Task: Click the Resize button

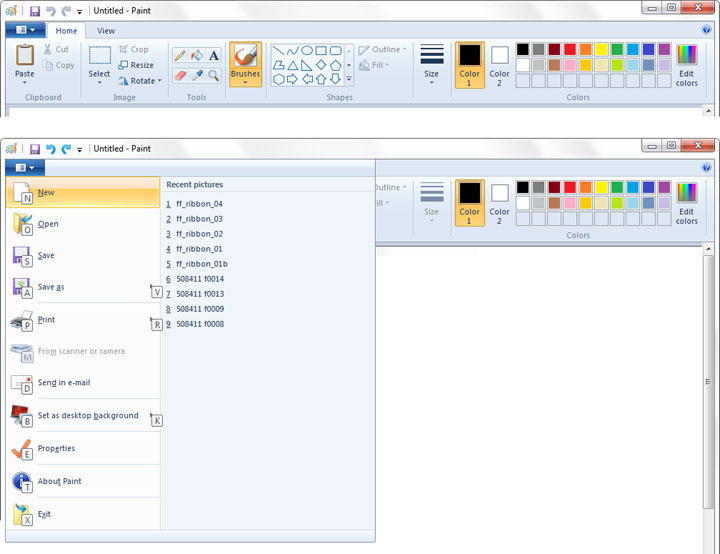Action: (136, 65)
